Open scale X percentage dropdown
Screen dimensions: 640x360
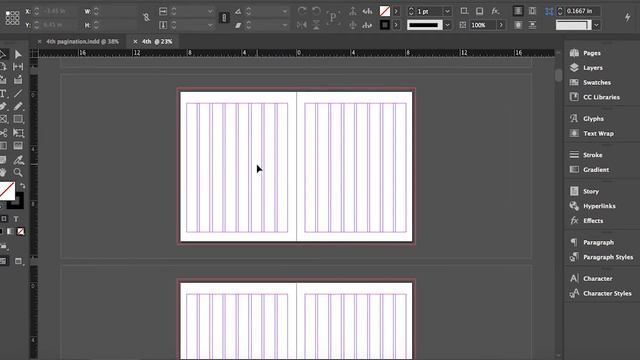click(x=210, y=11)
